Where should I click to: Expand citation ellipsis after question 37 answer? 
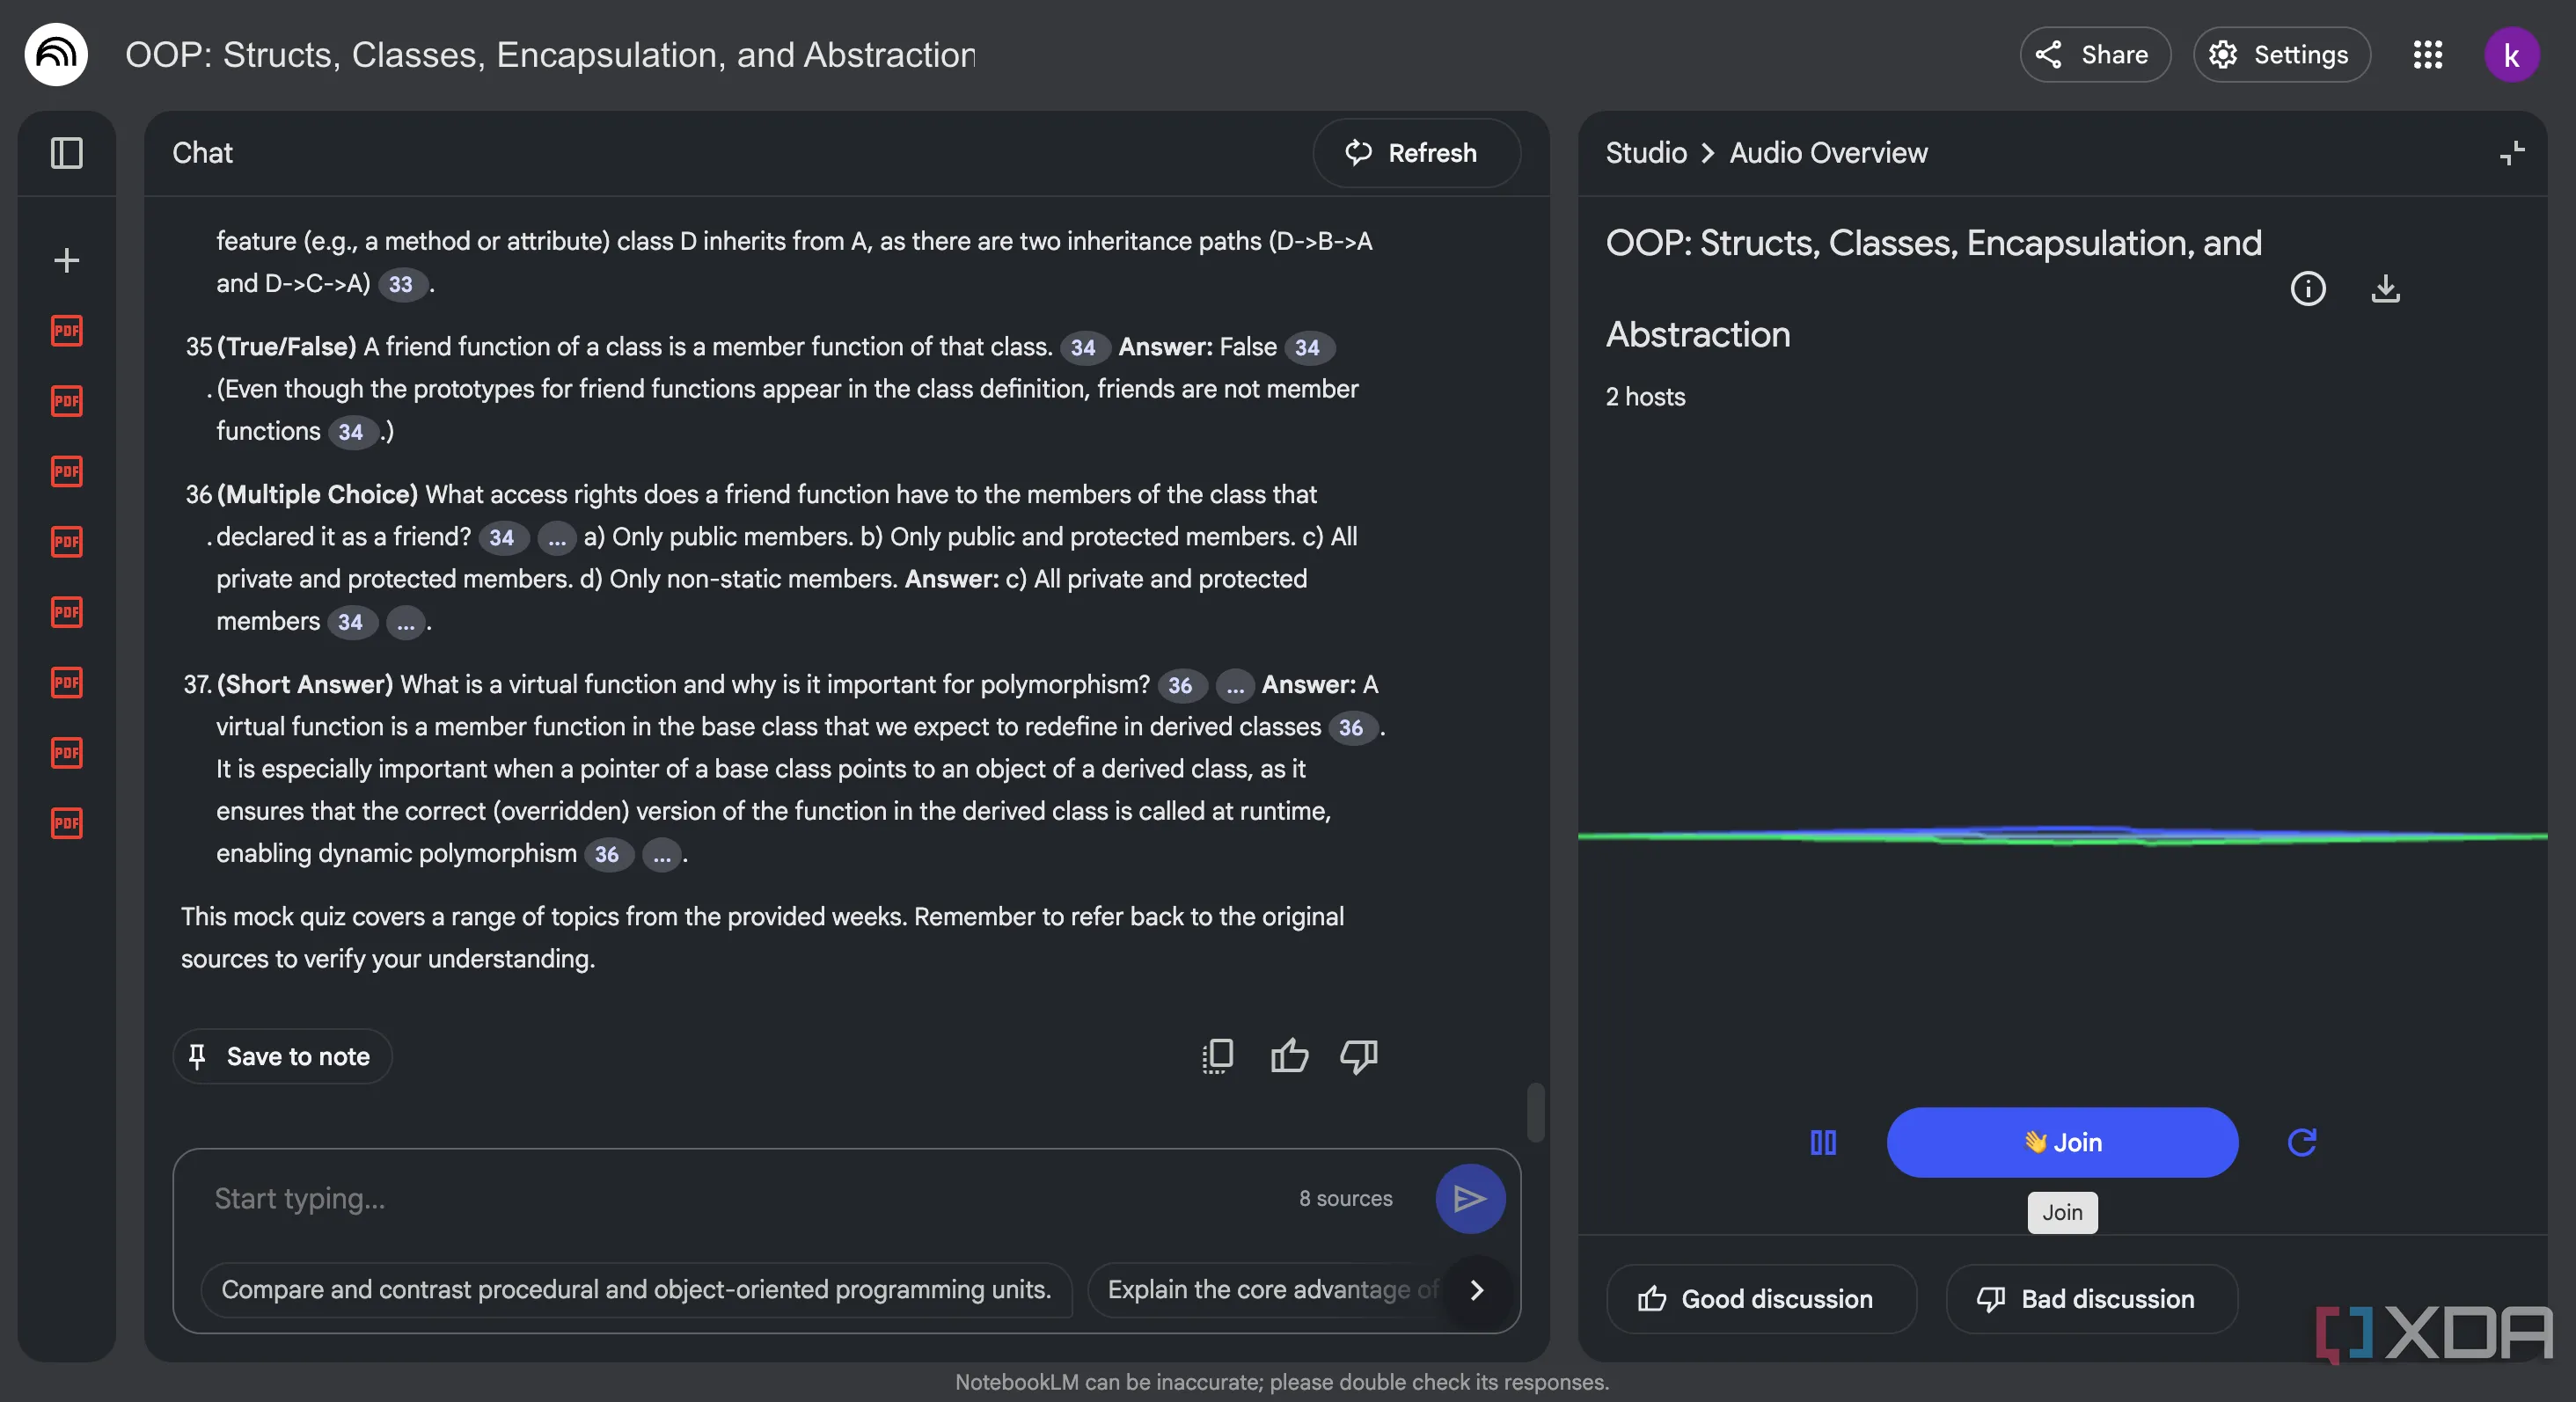(x=661, y=855)
